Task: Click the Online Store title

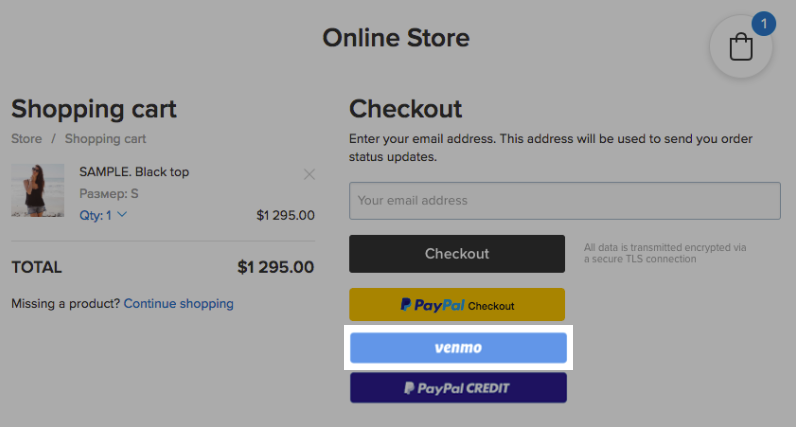Action: click(396, 38)
